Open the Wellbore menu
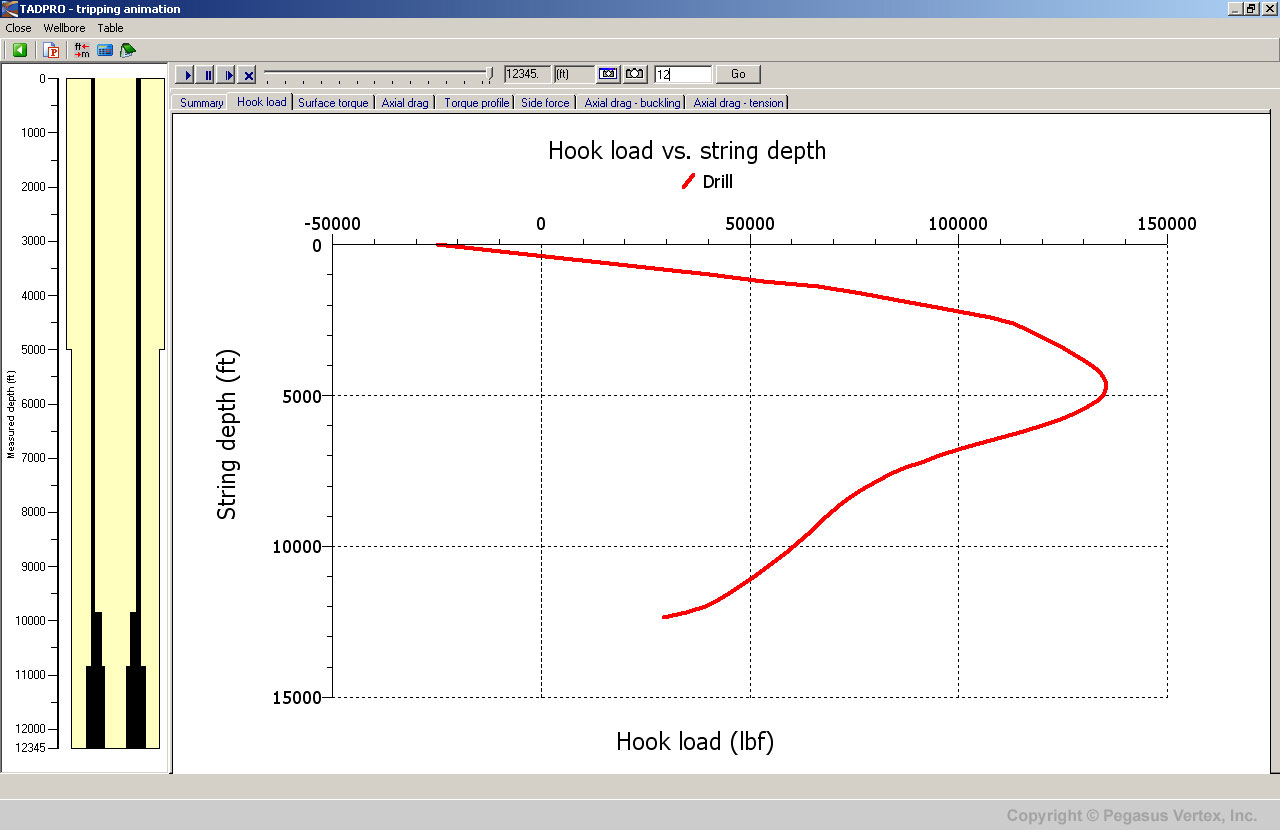1280x830 pixels. (64, 28)
